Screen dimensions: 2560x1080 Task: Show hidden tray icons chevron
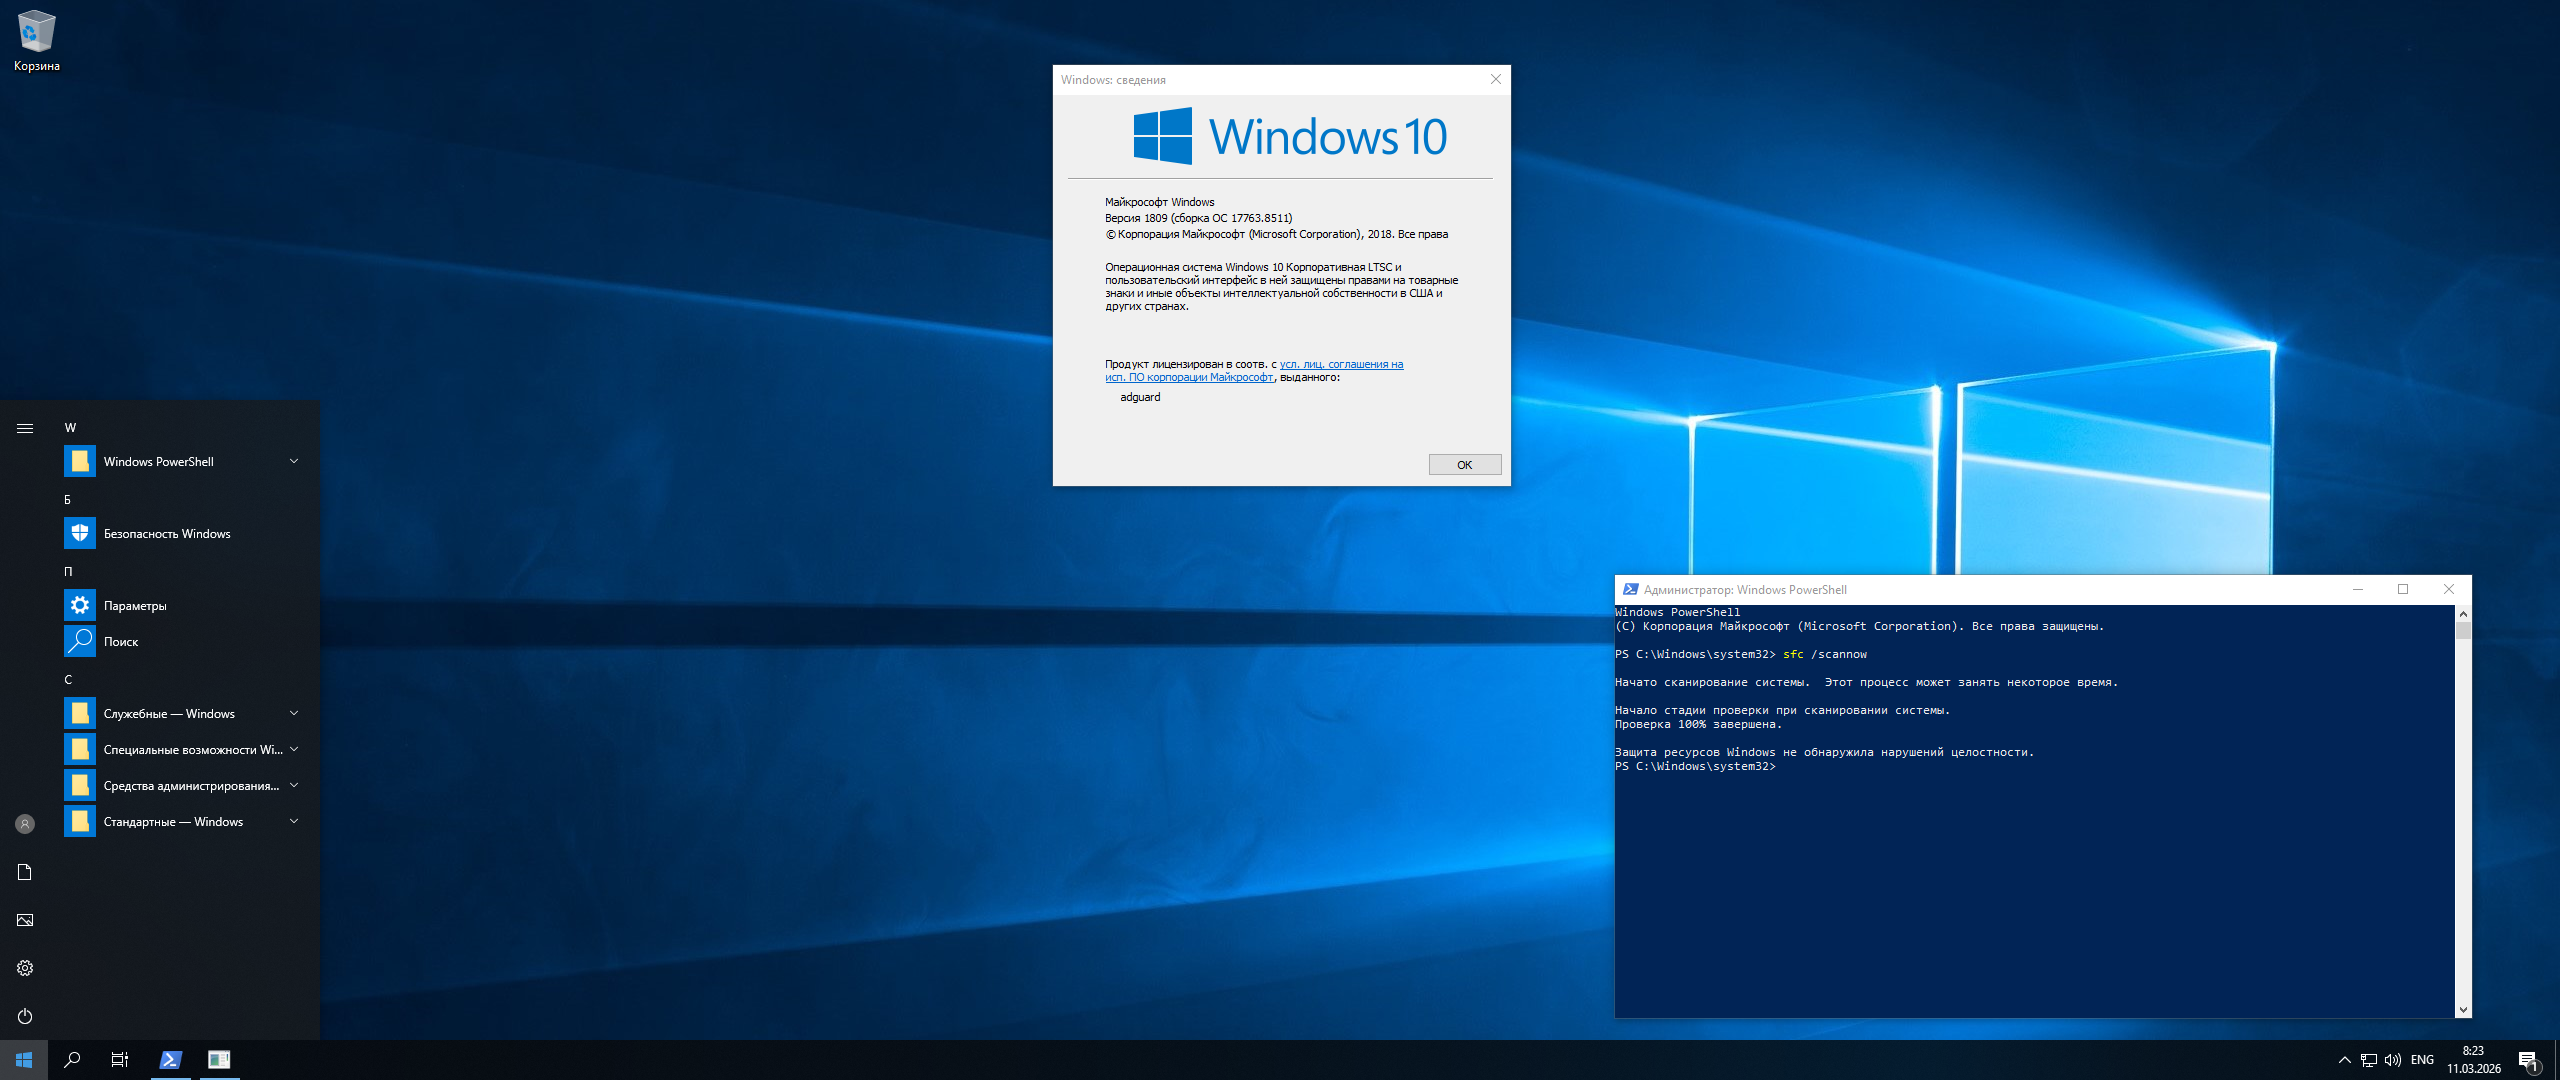pyautogui.click(x=2344, y=1060)
